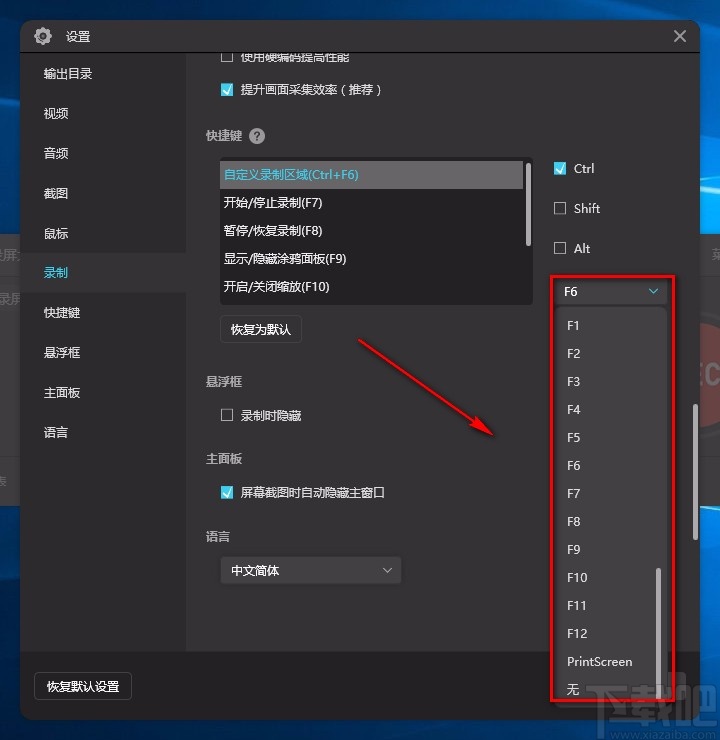720x740 pixels.
Task: Click the key dropdown list scrollbar
Action: (x=658, y=632)
